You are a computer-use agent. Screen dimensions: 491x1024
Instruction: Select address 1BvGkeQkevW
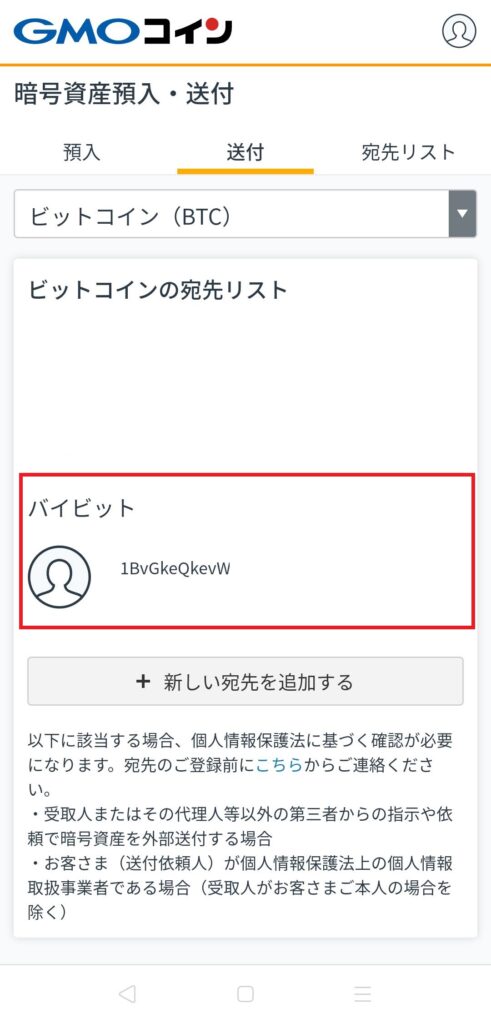176,569
